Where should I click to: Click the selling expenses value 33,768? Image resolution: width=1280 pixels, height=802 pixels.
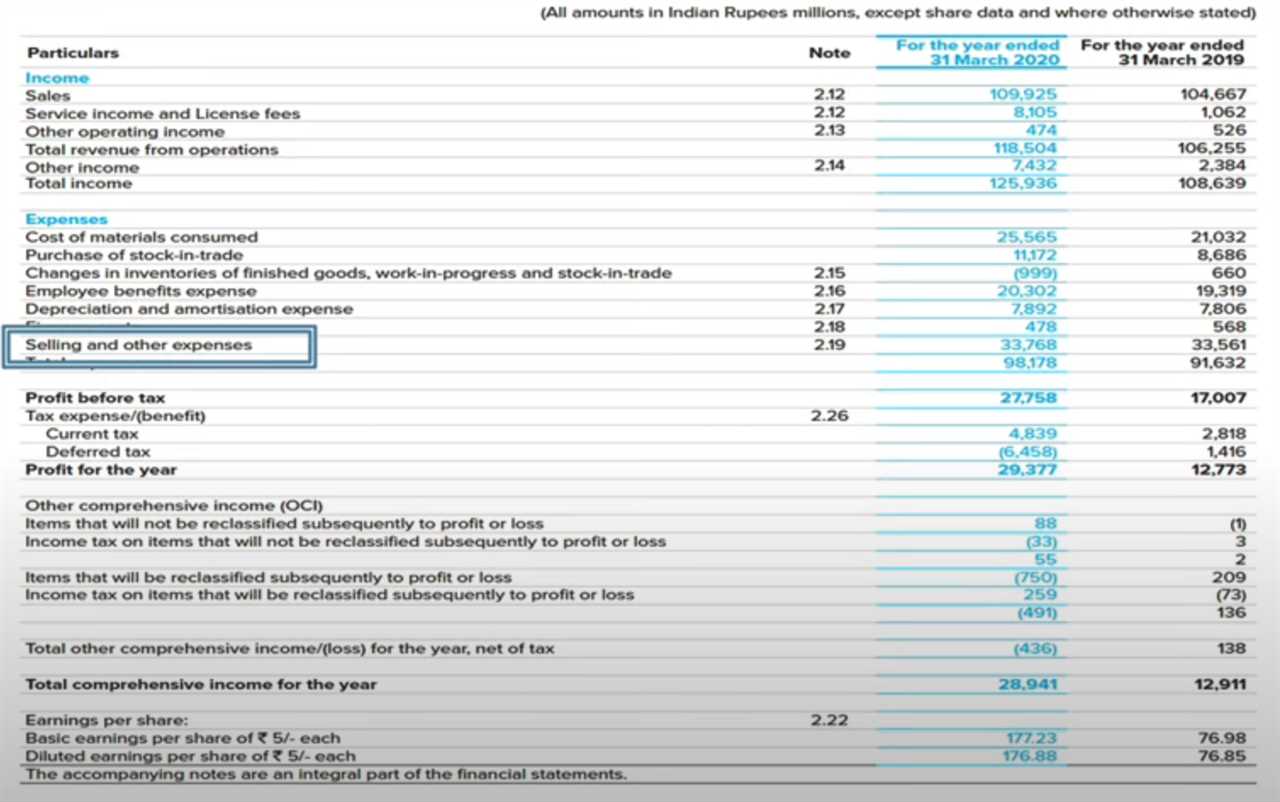pyautogui.click(x=1029, y=345)
